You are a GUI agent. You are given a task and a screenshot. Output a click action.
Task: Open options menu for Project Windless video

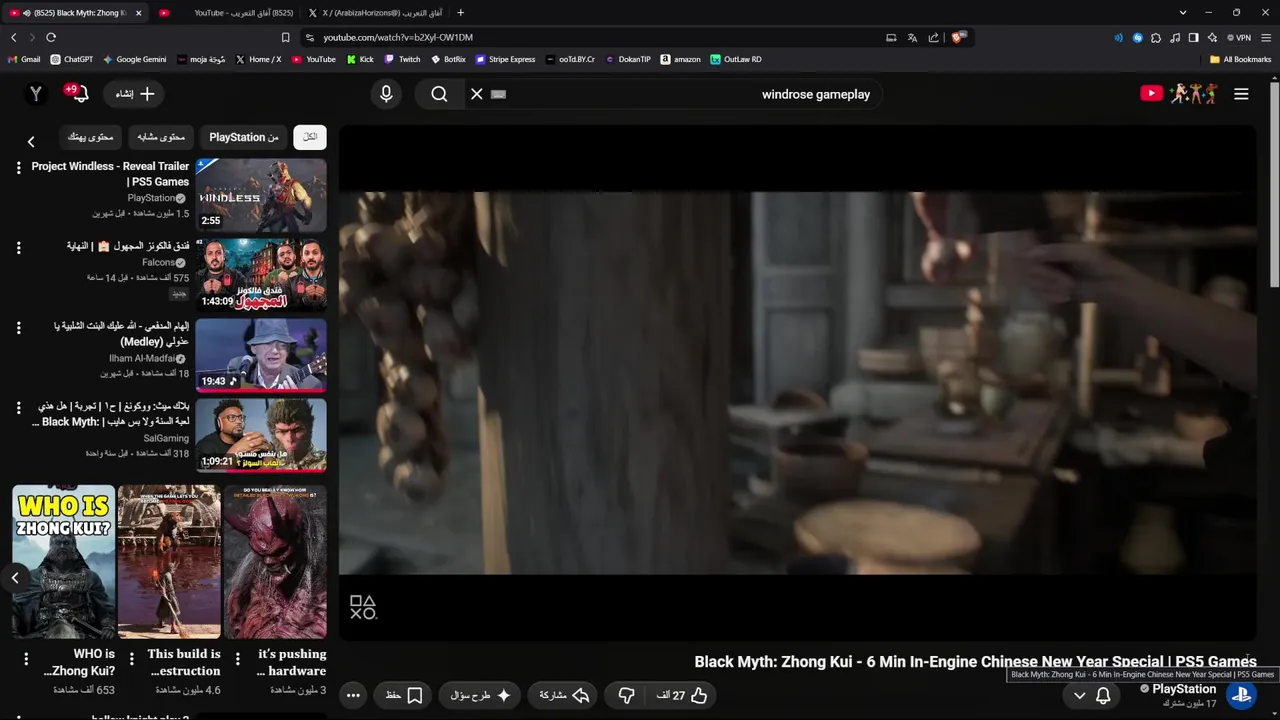tap(18, 167)
